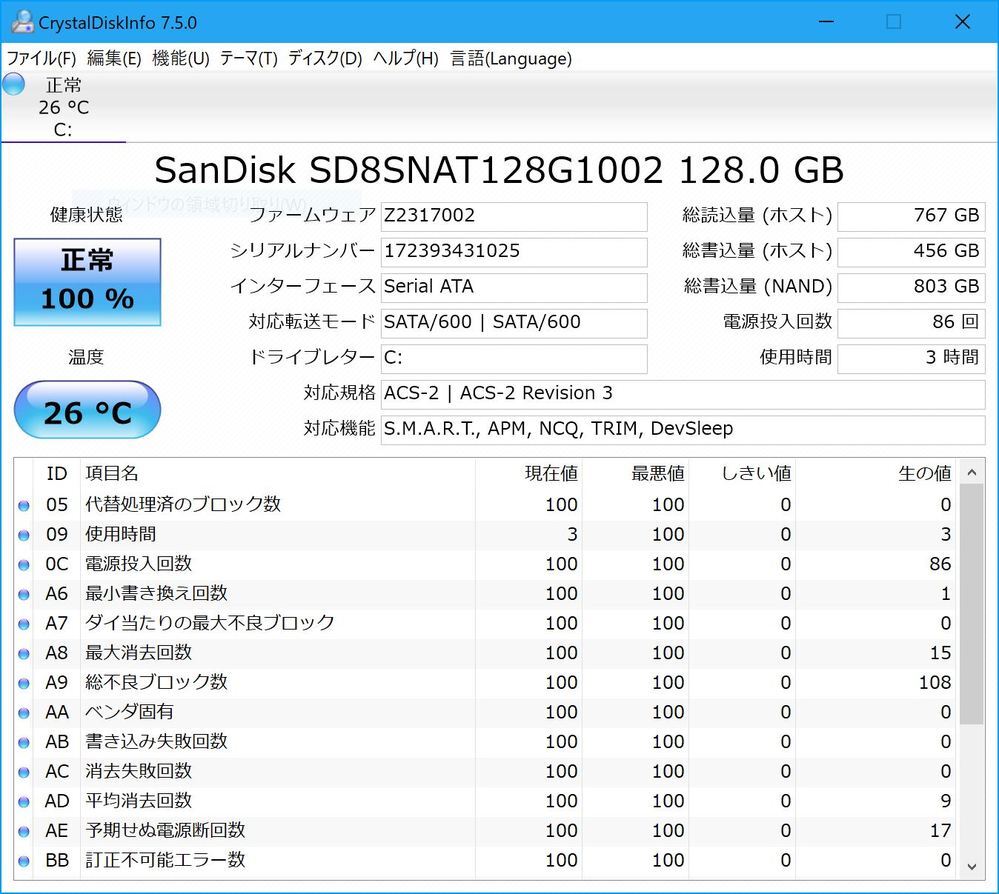This screenshot has height=894, width=999.
Task: Click the interface field Serial ATA
Action: [x=514, y=287]
